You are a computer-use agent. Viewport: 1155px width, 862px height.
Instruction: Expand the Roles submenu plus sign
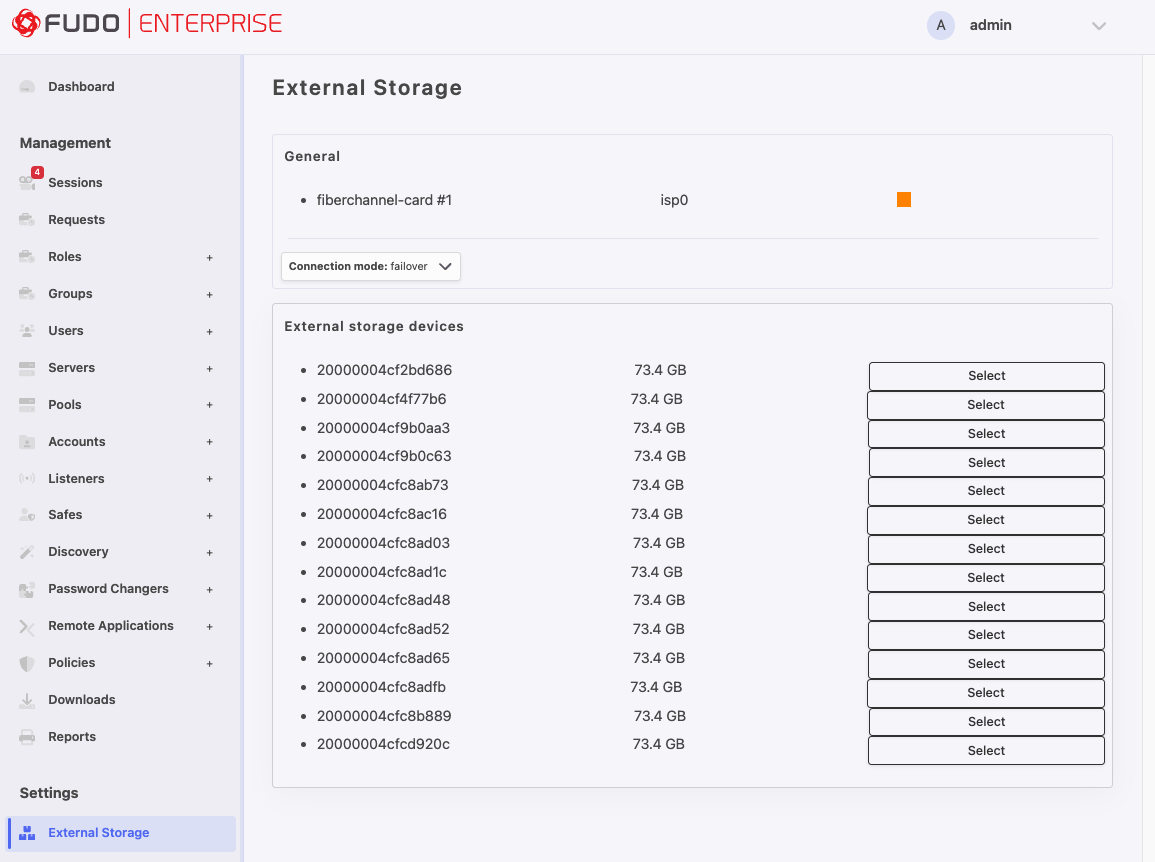tap(209, 257)
